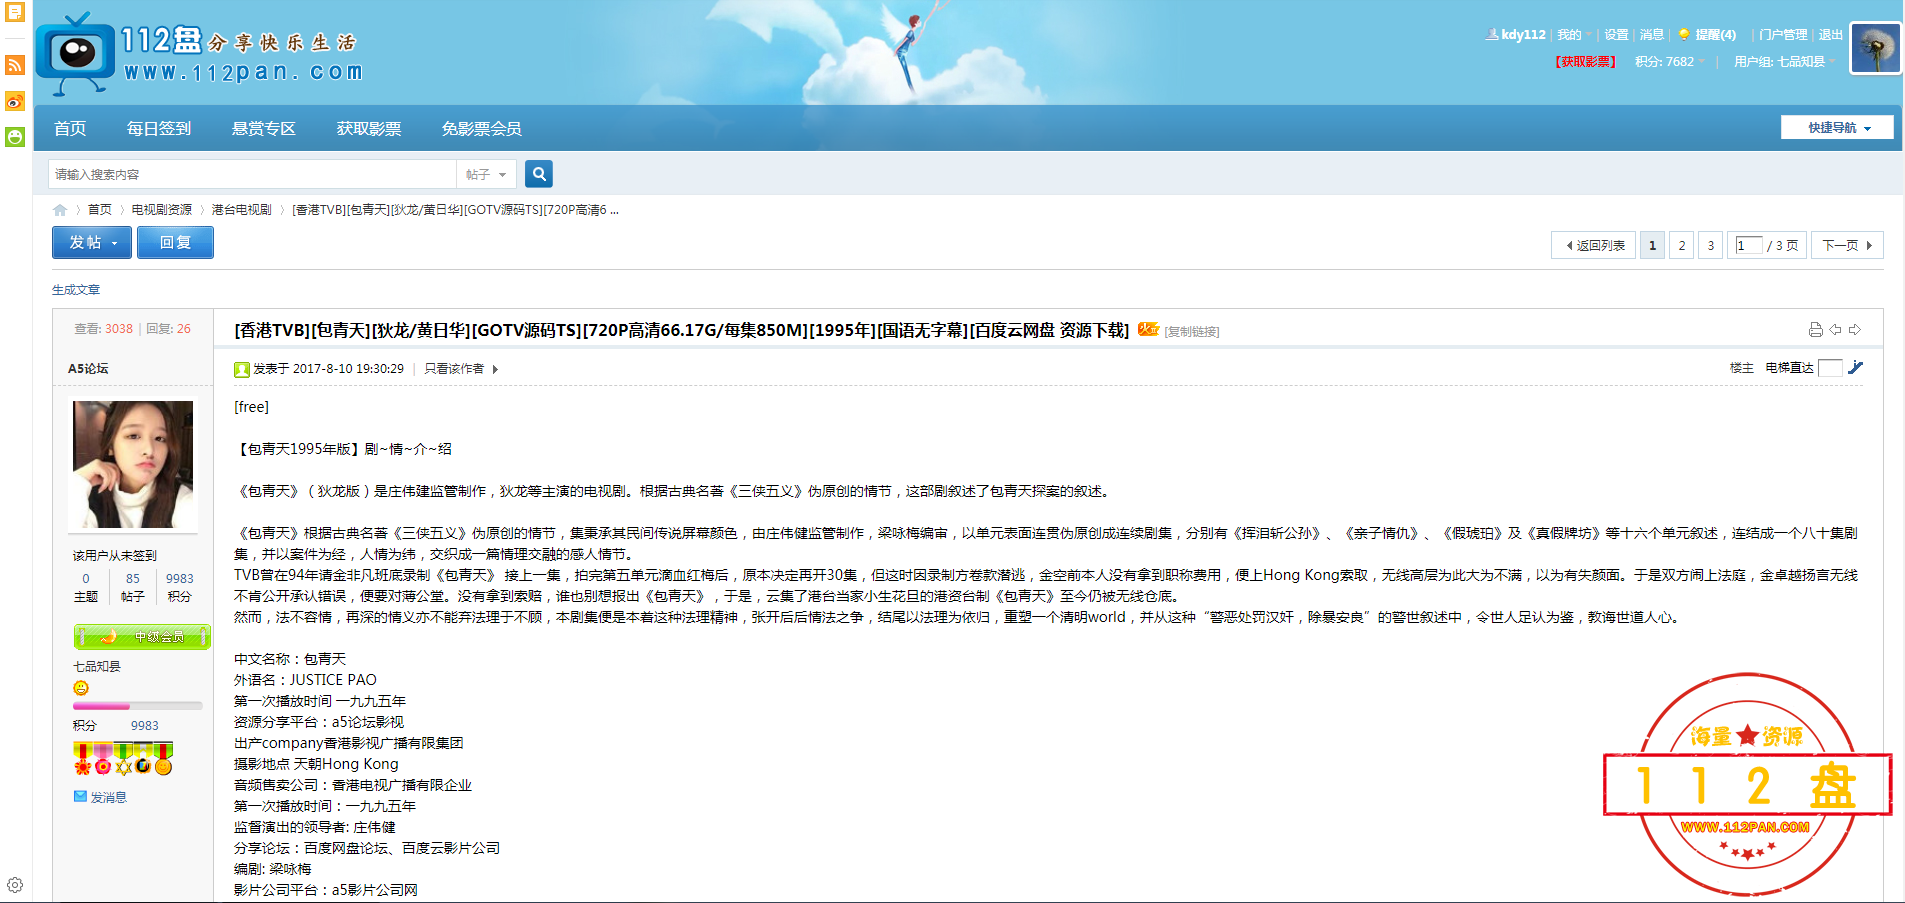Image resolution: width=1905 pixels, height=903 pixels.
Task: Open the 获取影票 navigation tab
Action: tap(369, 128)
